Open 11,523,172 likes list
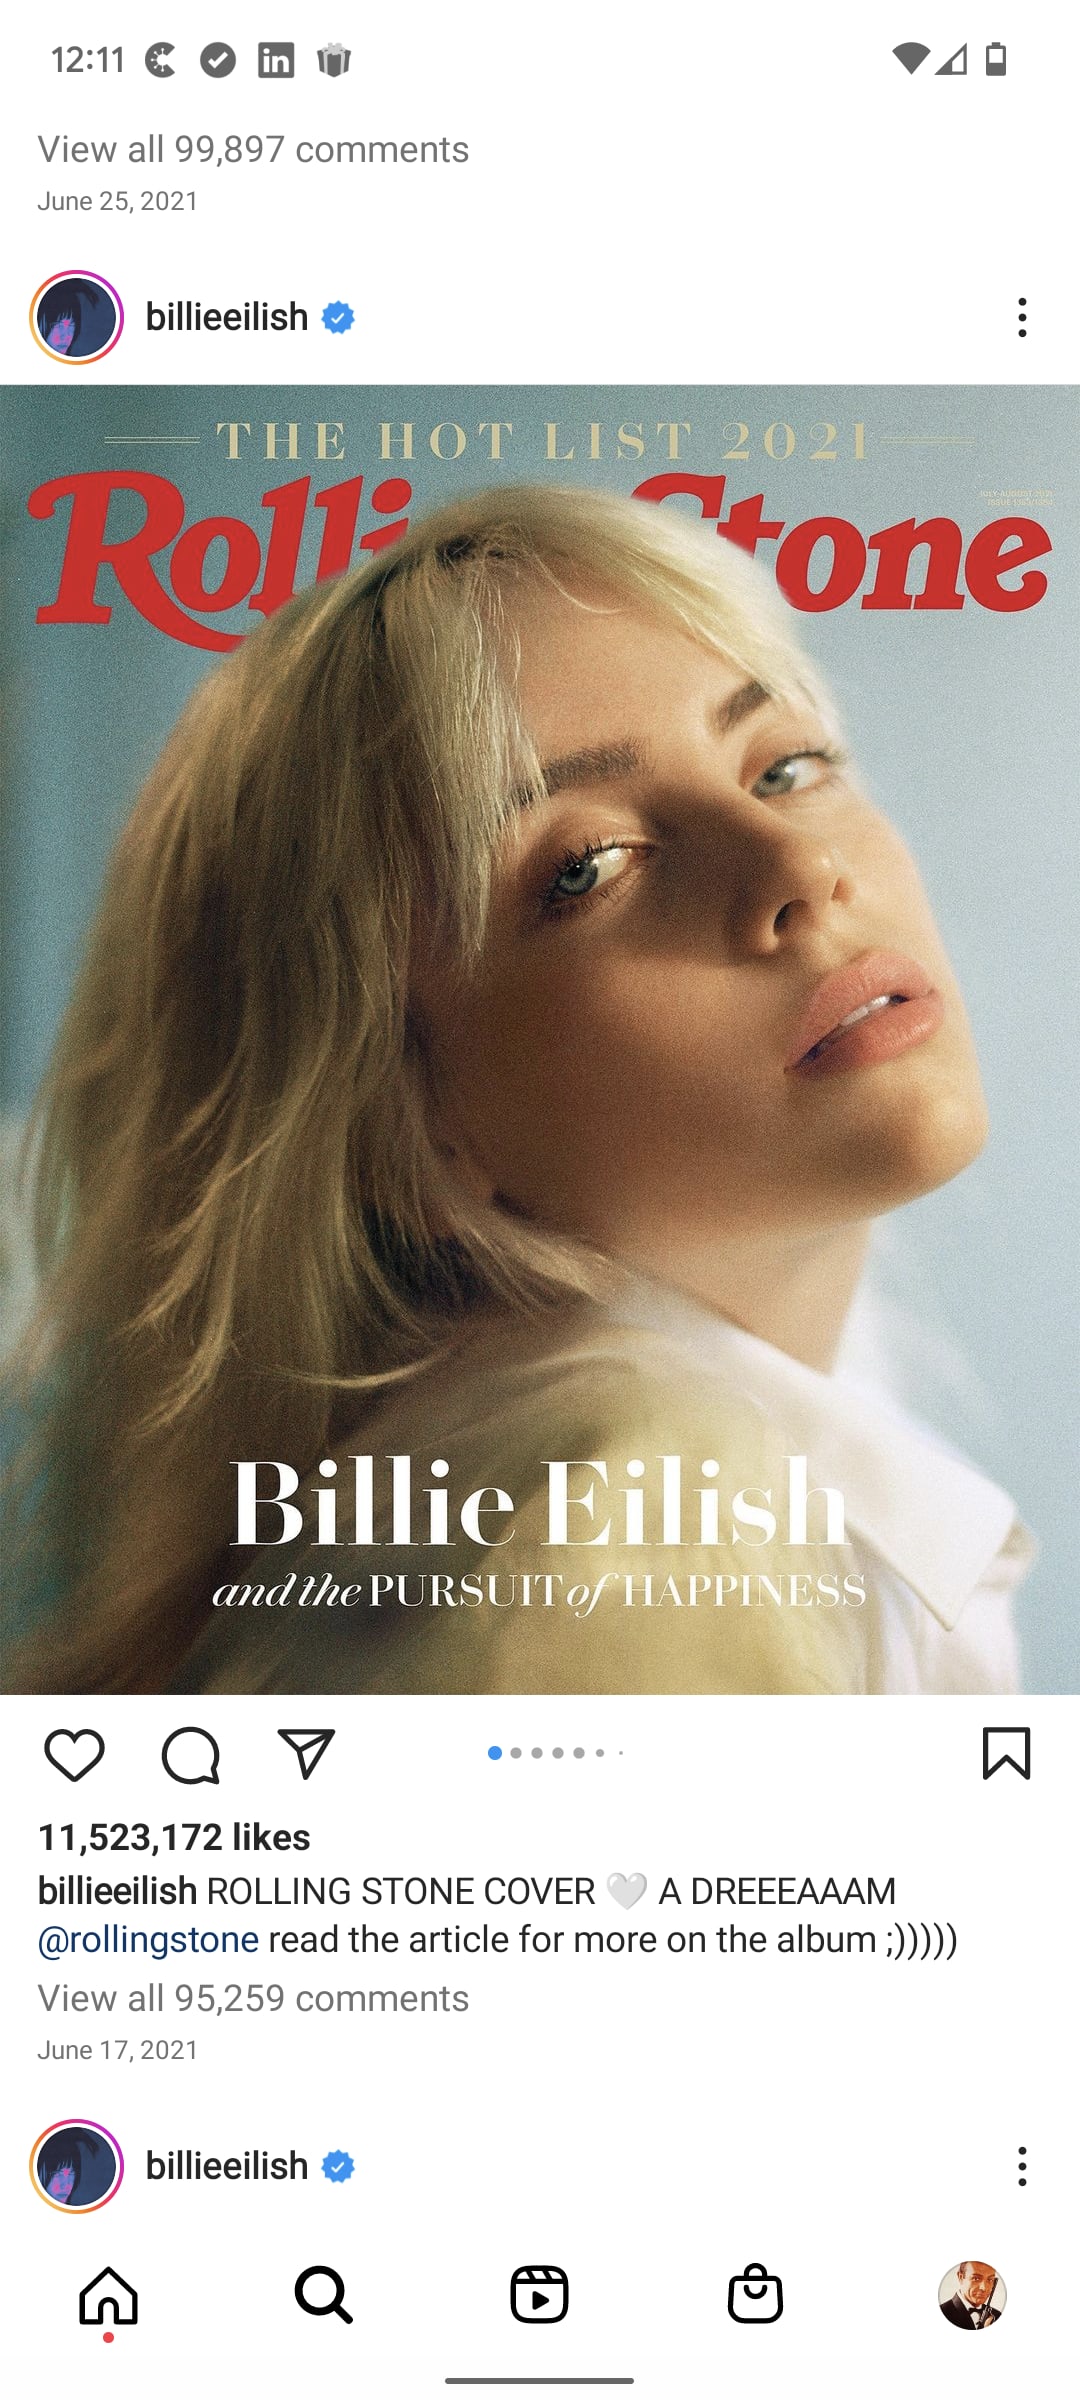This screenshot has height=2400, width=1080. (x=174, y=1837)
